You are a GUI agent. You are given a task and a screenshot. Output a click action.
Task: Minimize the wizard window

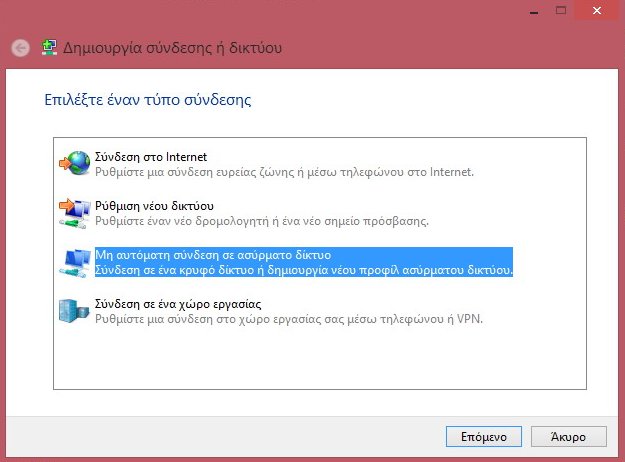click(x=534, y=11)
